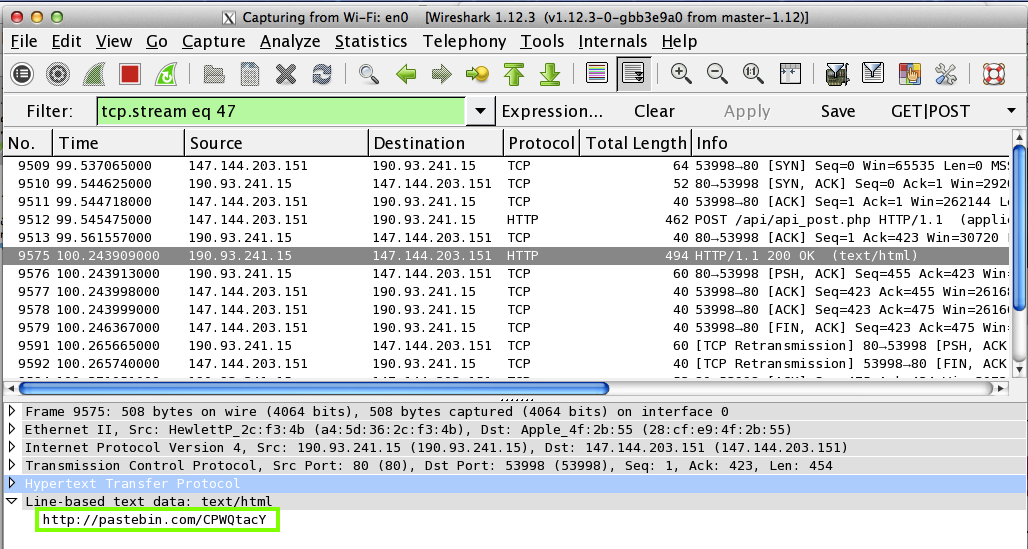The height and width of the screenshot is (549, 1028).
Task: Open the capture interfaces list icon
Action: coord(22,74)
